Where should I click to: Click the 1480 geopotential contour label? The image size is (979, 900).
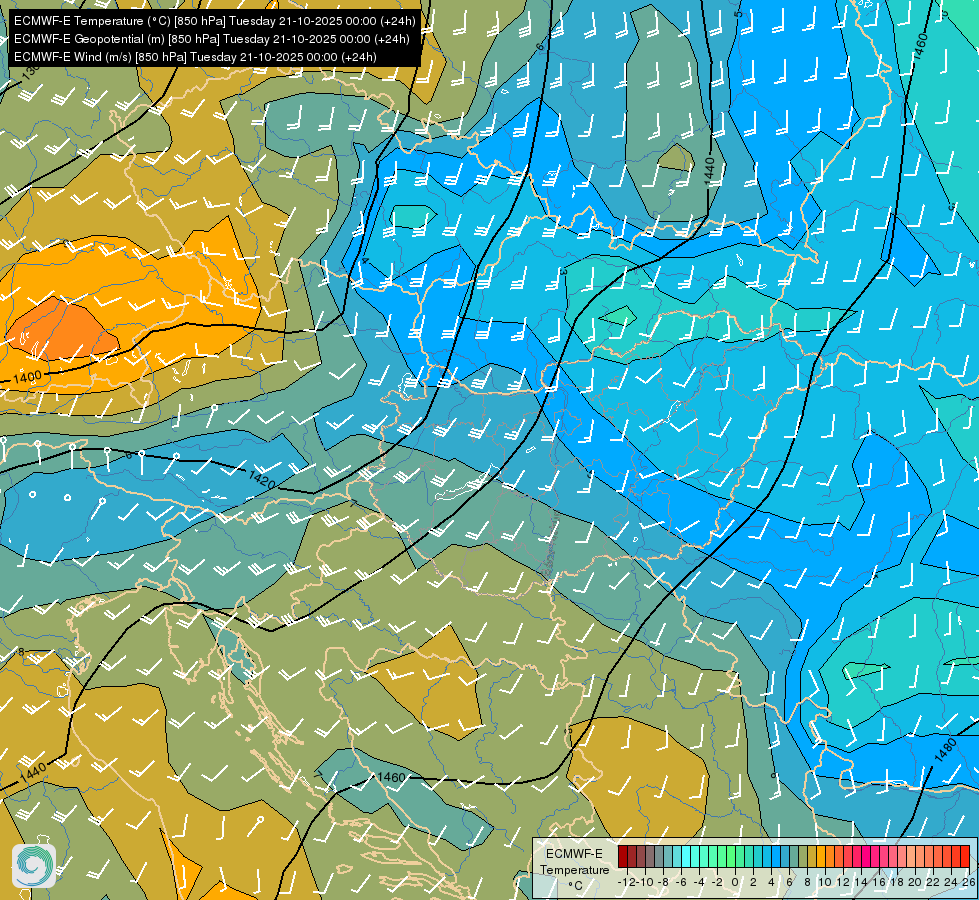pos(945,750)
